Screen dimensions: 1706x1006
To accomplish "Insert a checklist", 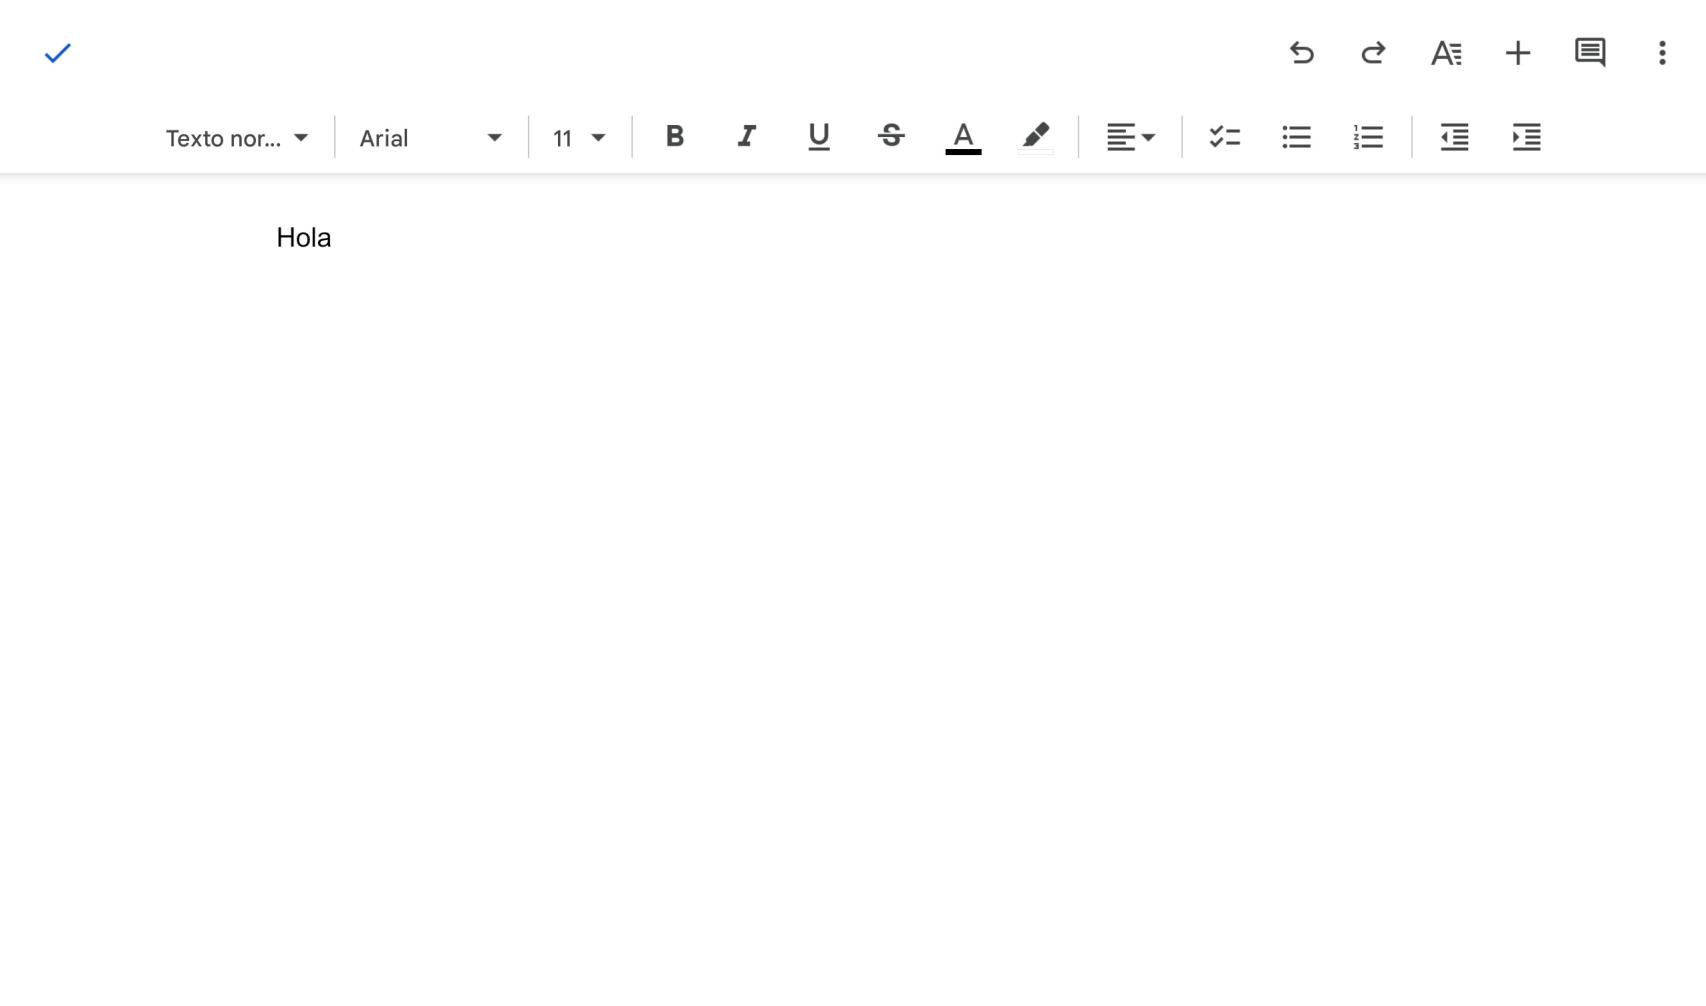I will (1224, 137).
